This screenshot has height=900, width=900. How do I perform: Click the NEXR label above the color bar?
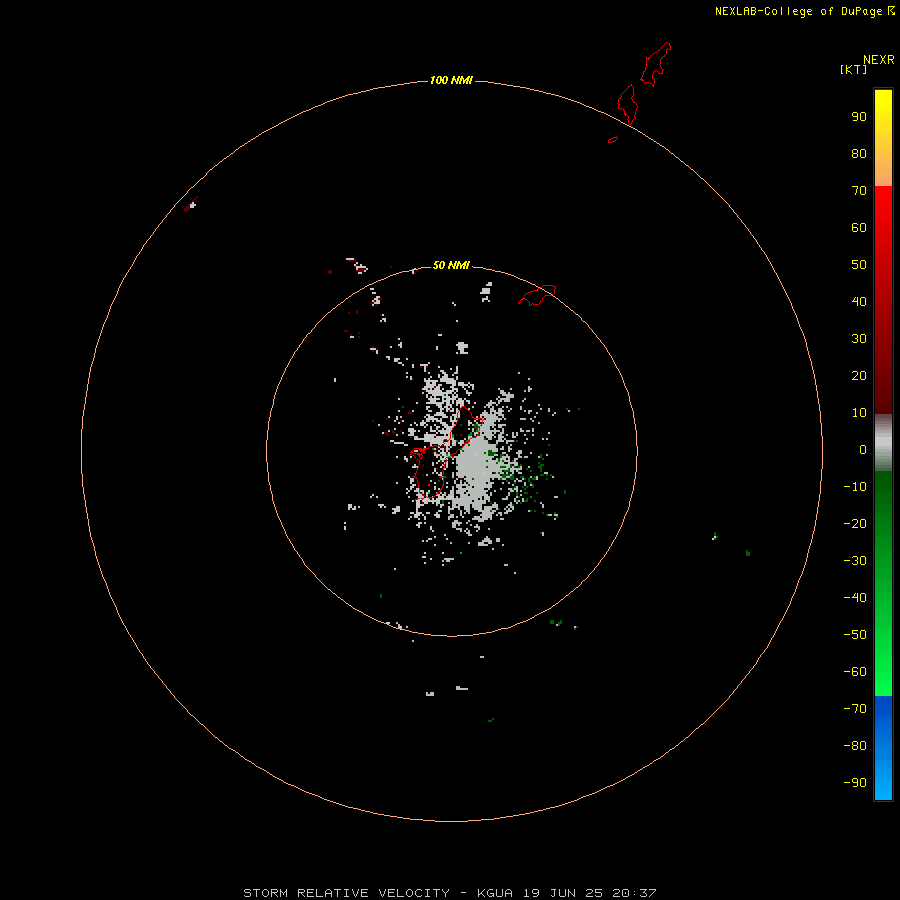(x=878, y=59)
